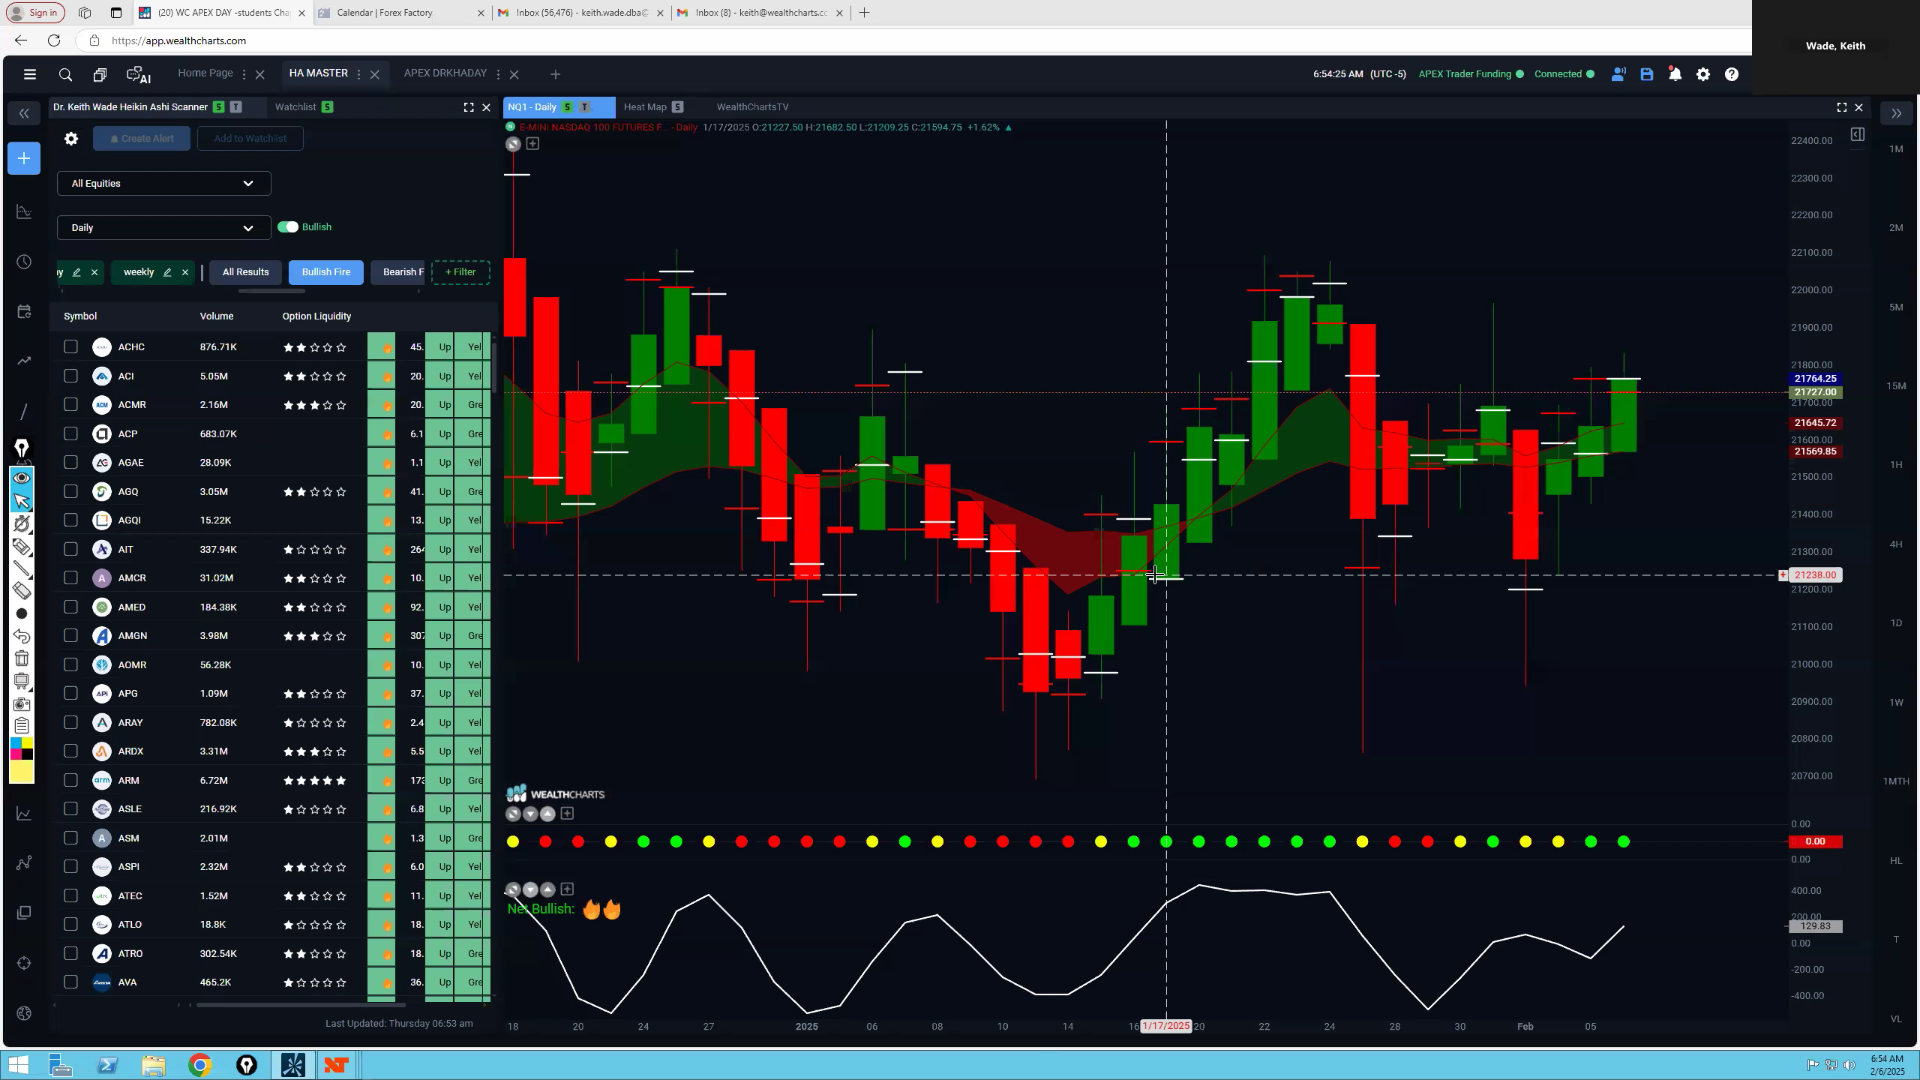This screenshot has height=1080, width=1920.
Task: Open the hamburger main menu
Action: pos(30,74)
